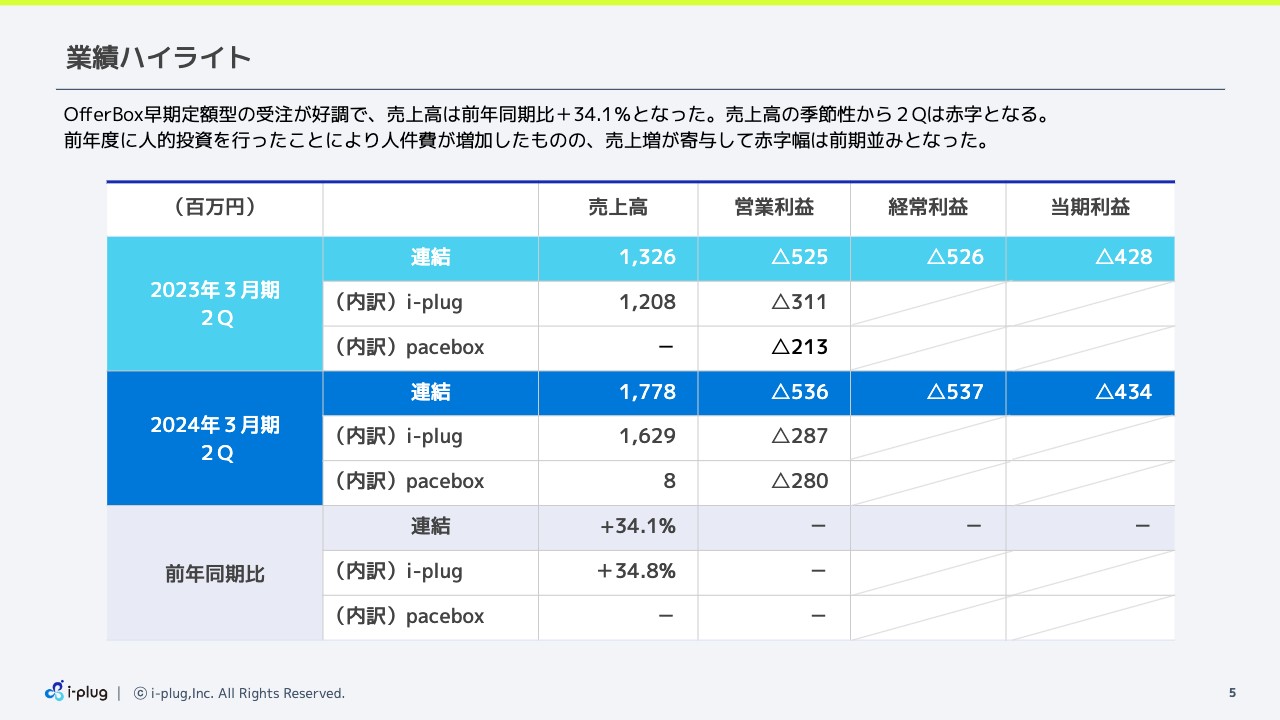
Task: Select the 業績ハイライト slide title
Action: [156, 58]
